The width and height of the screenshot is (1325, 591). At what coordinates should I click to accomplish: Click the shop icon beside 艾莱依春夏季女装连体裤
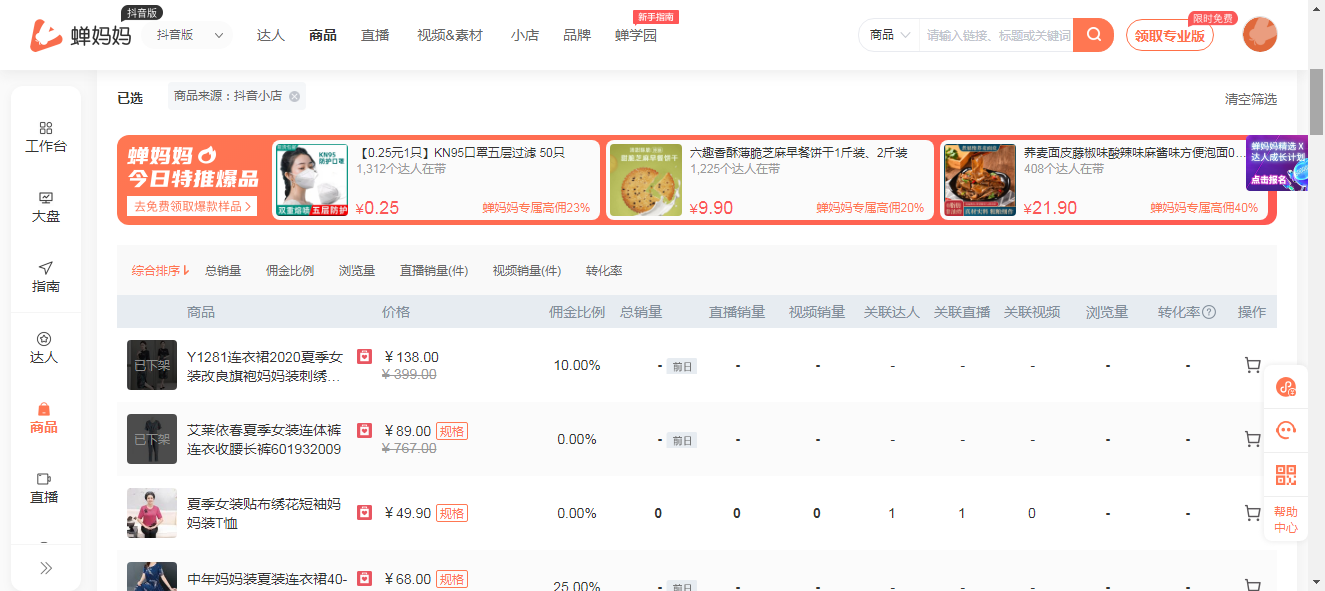tap(365, 431)
